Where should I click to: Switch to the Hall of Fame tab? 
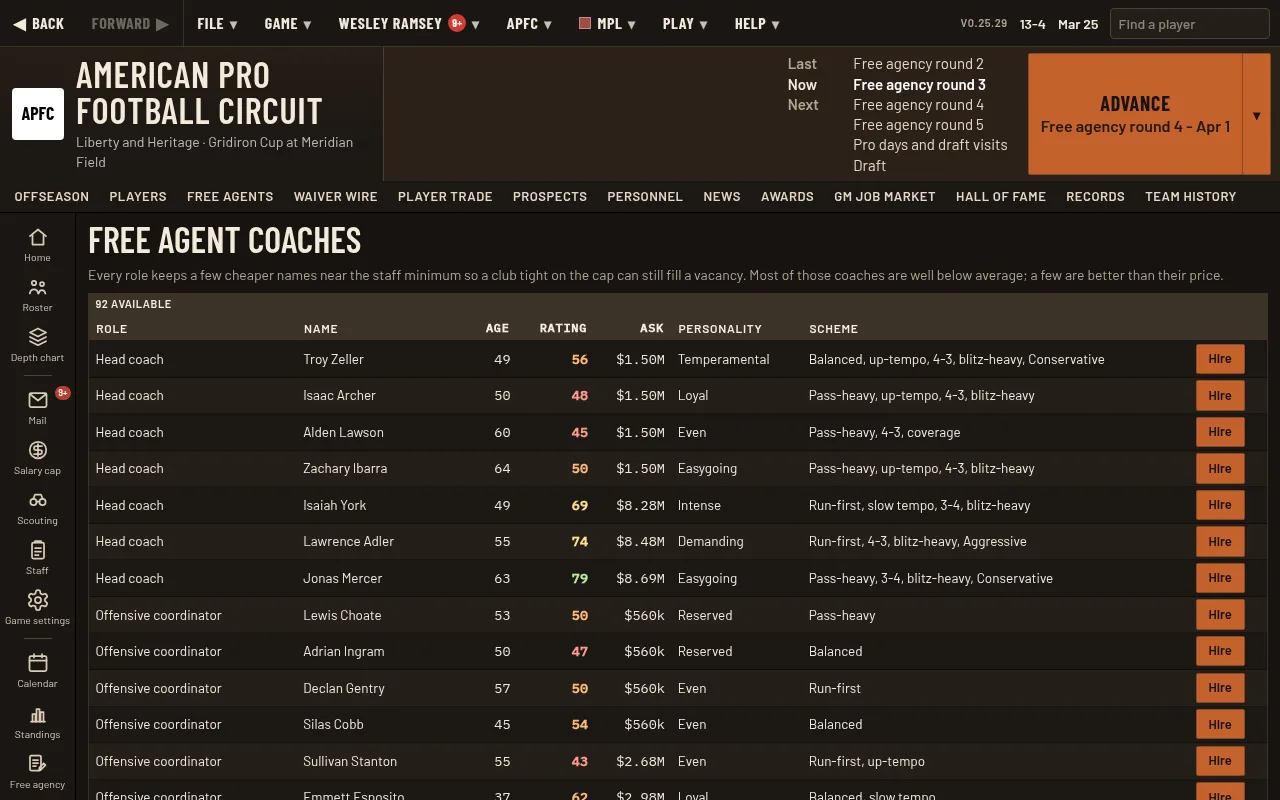[x=1001, y=197]
